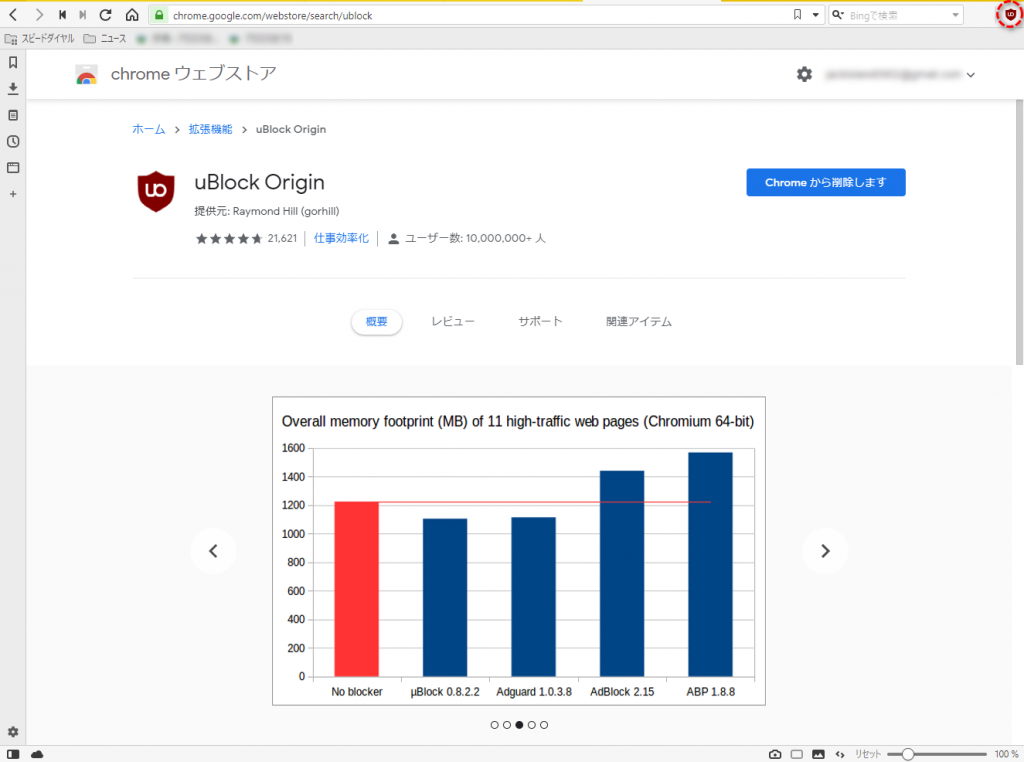Open the Downloads panel in sidebar
Screen dimensions: 1024x762
pos(13,89)
